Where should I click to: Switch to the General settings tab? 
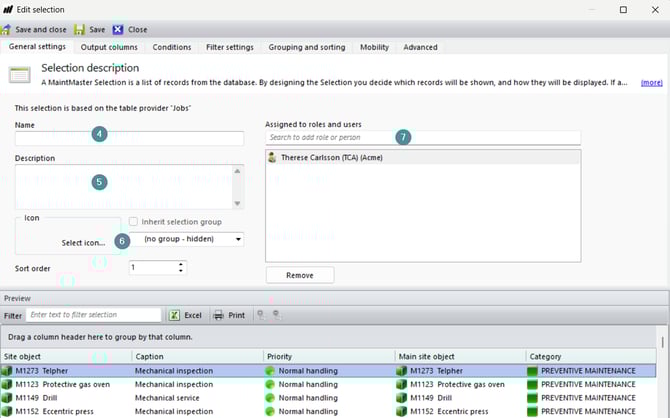pos(37,47)
